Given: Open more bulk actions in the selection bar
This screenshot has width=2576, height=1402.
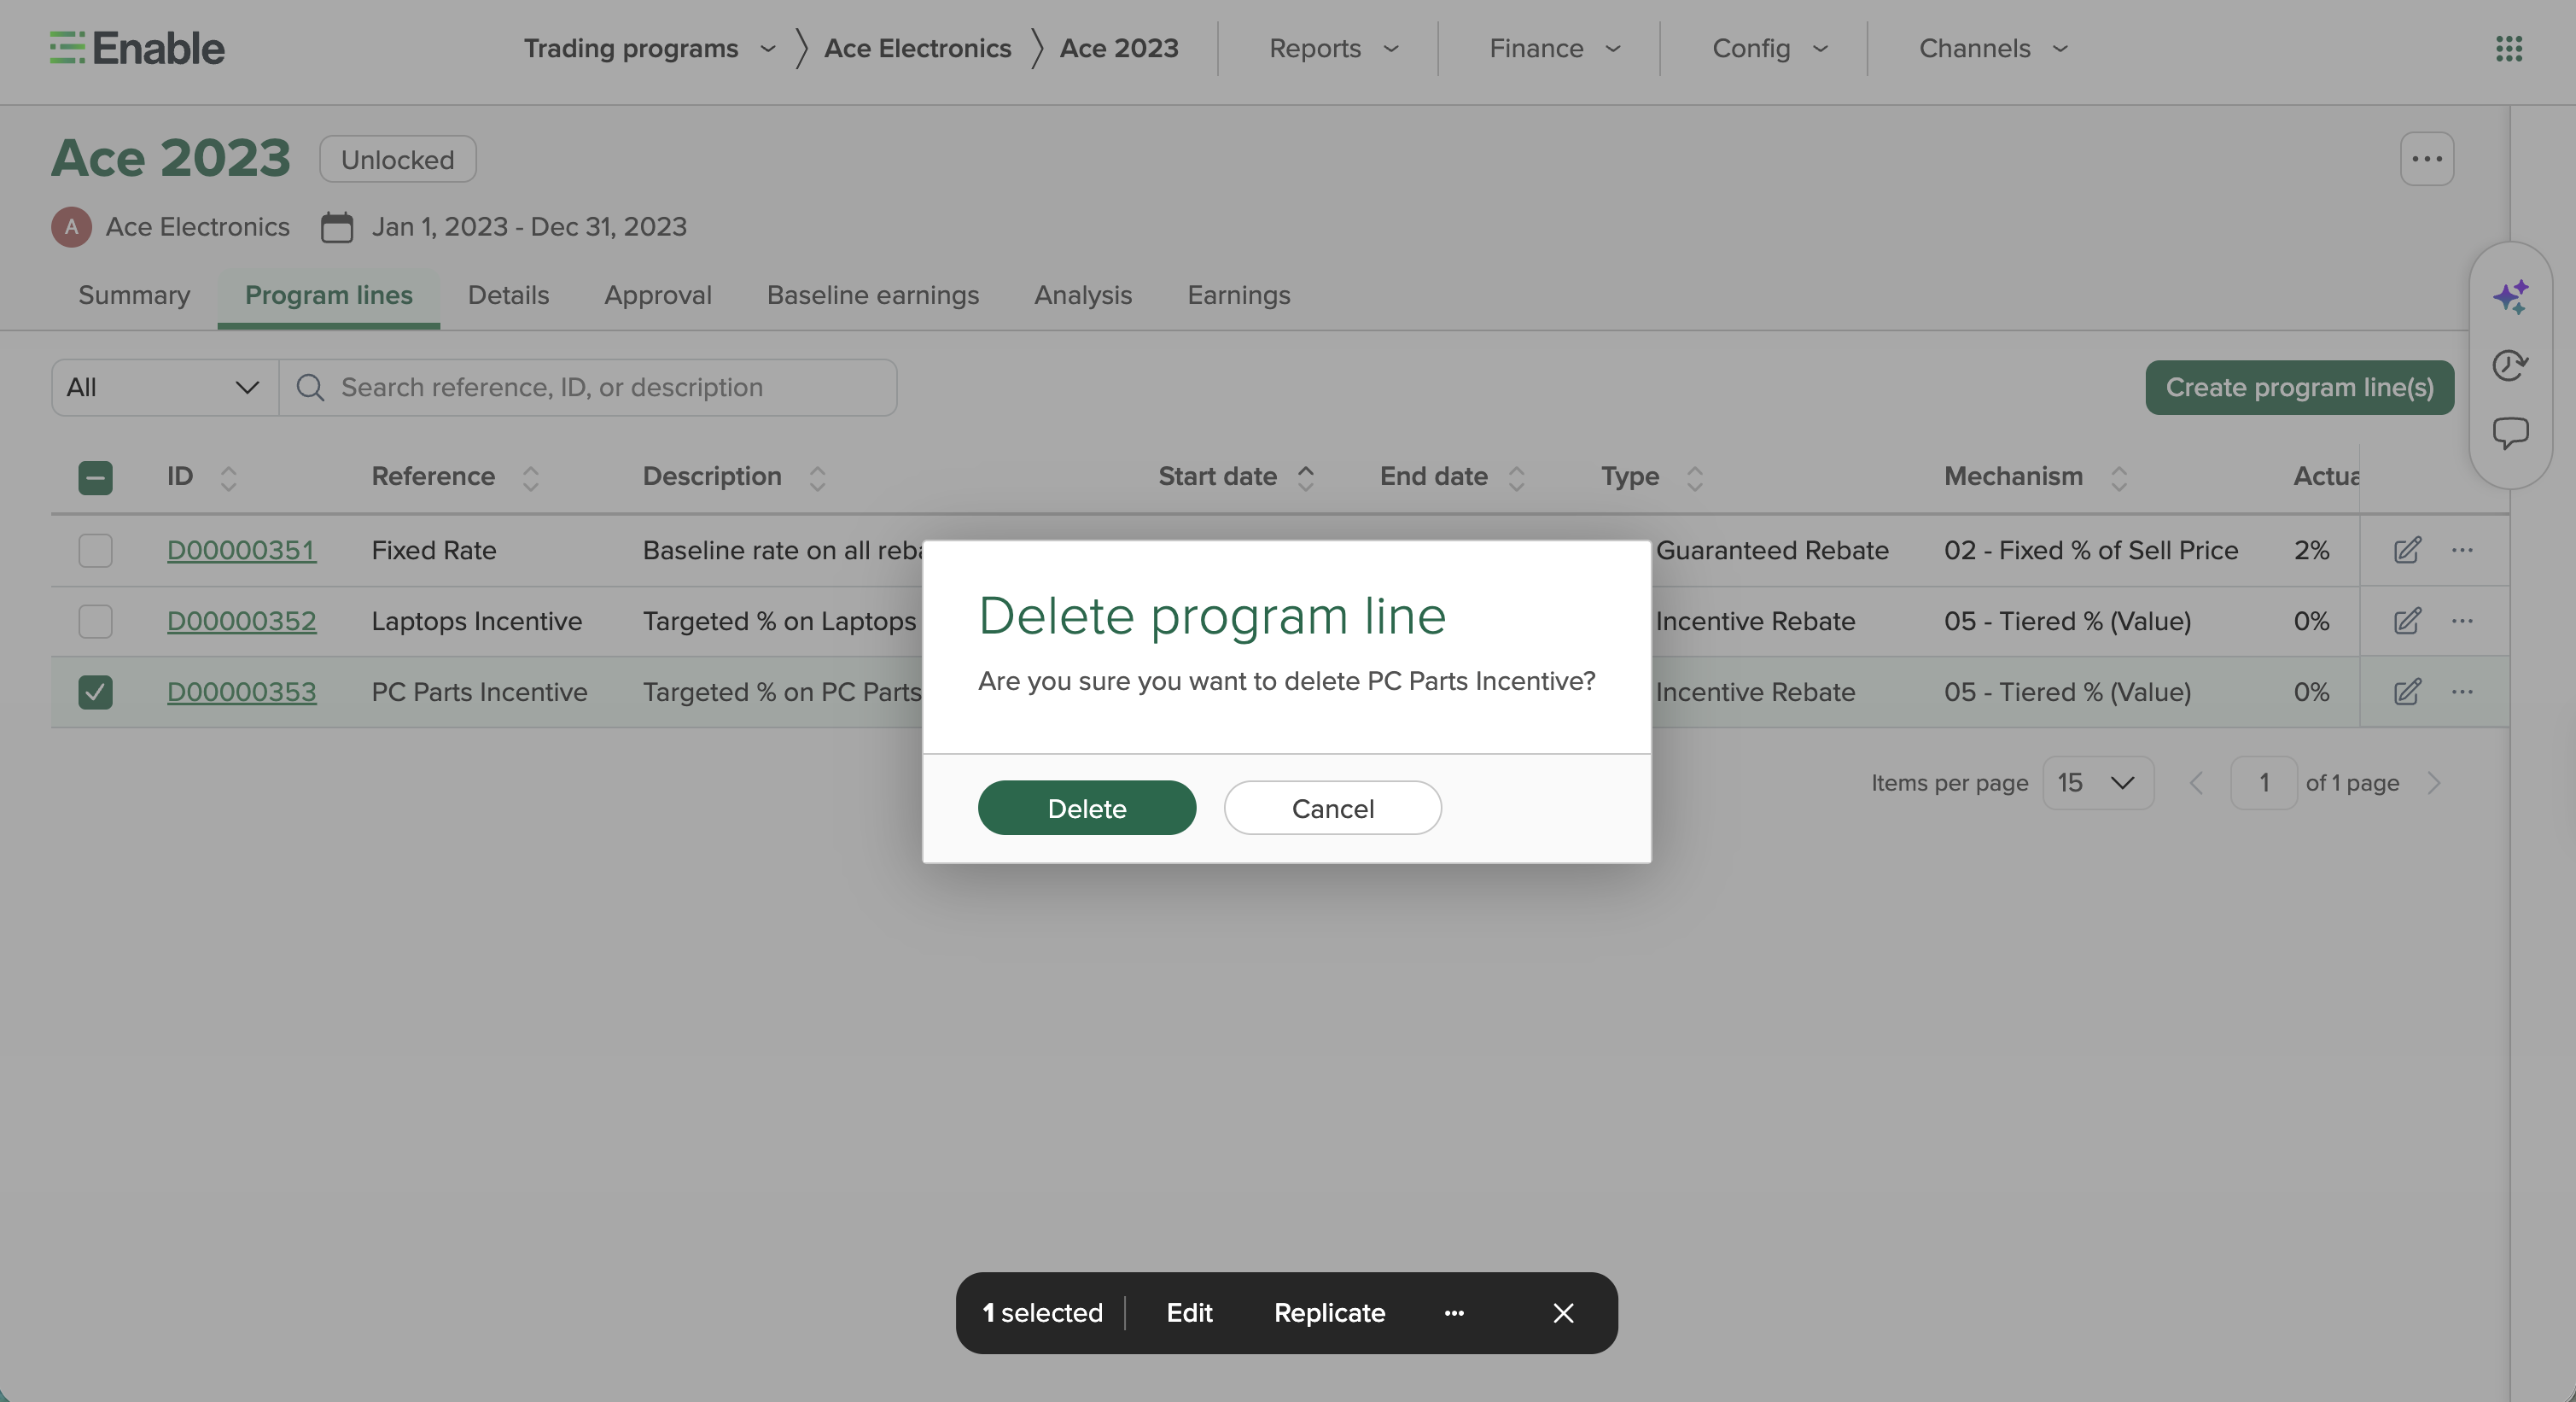Looking at the screenshot, I should [1454, 1313].
